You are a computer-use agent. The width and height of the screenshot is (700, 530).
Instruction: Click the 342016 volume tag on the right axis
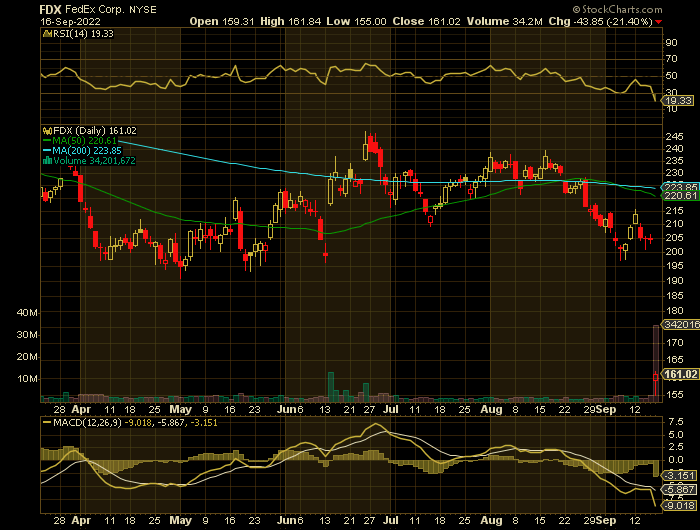tap(680, 325)
